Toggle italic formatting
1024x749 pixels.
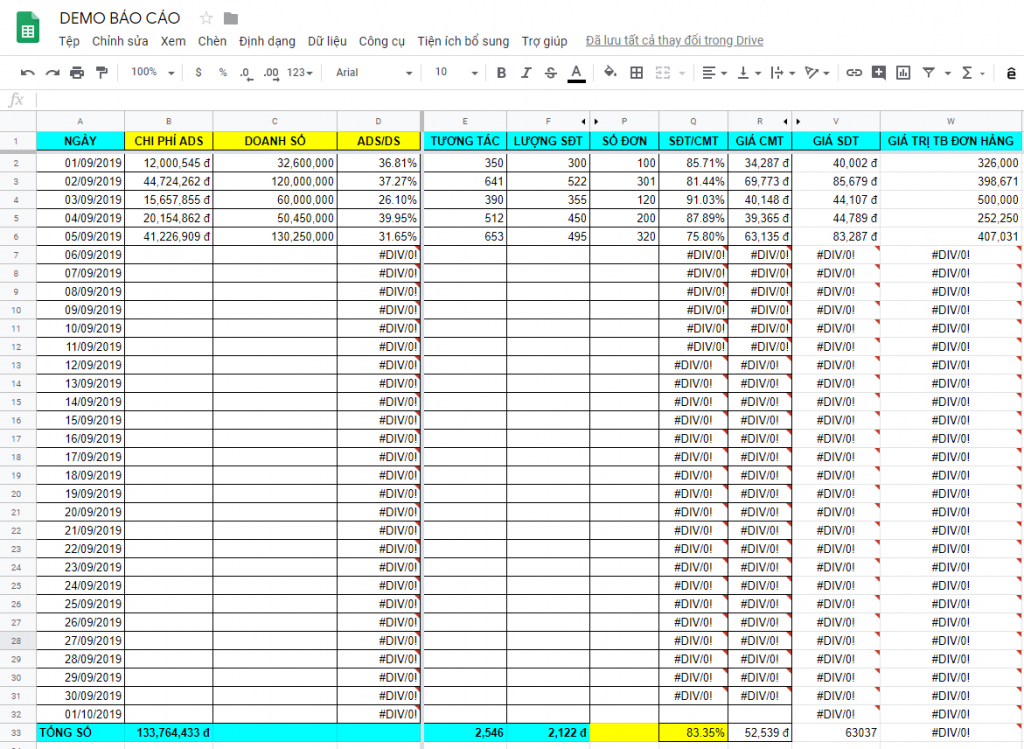526,72
